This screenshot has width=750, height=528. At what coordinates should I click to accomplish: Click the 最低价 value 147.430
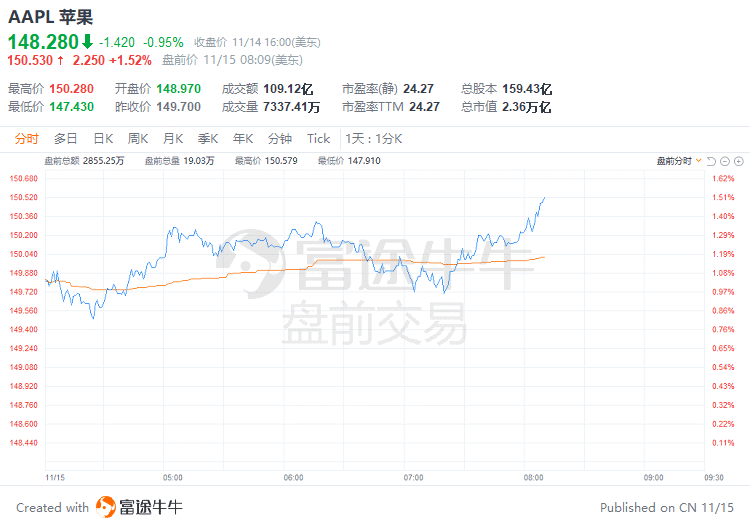[71, 107]
